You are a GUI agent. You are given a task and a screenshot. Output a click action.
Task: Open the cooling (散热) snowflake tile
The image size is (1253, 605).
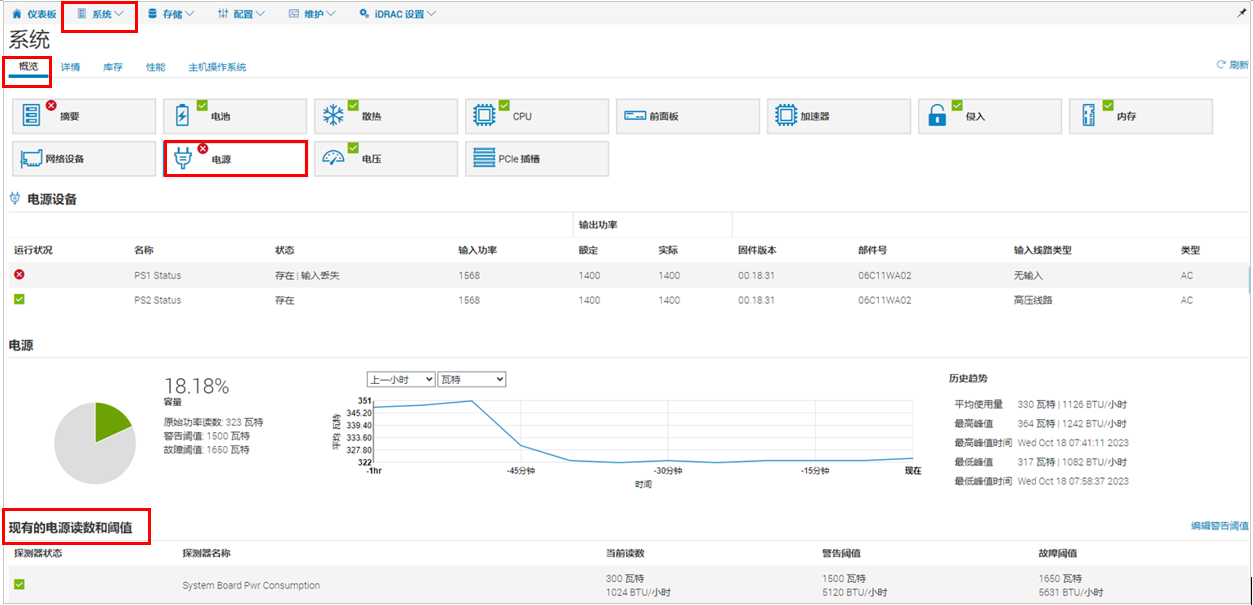[x=333, y=116]
